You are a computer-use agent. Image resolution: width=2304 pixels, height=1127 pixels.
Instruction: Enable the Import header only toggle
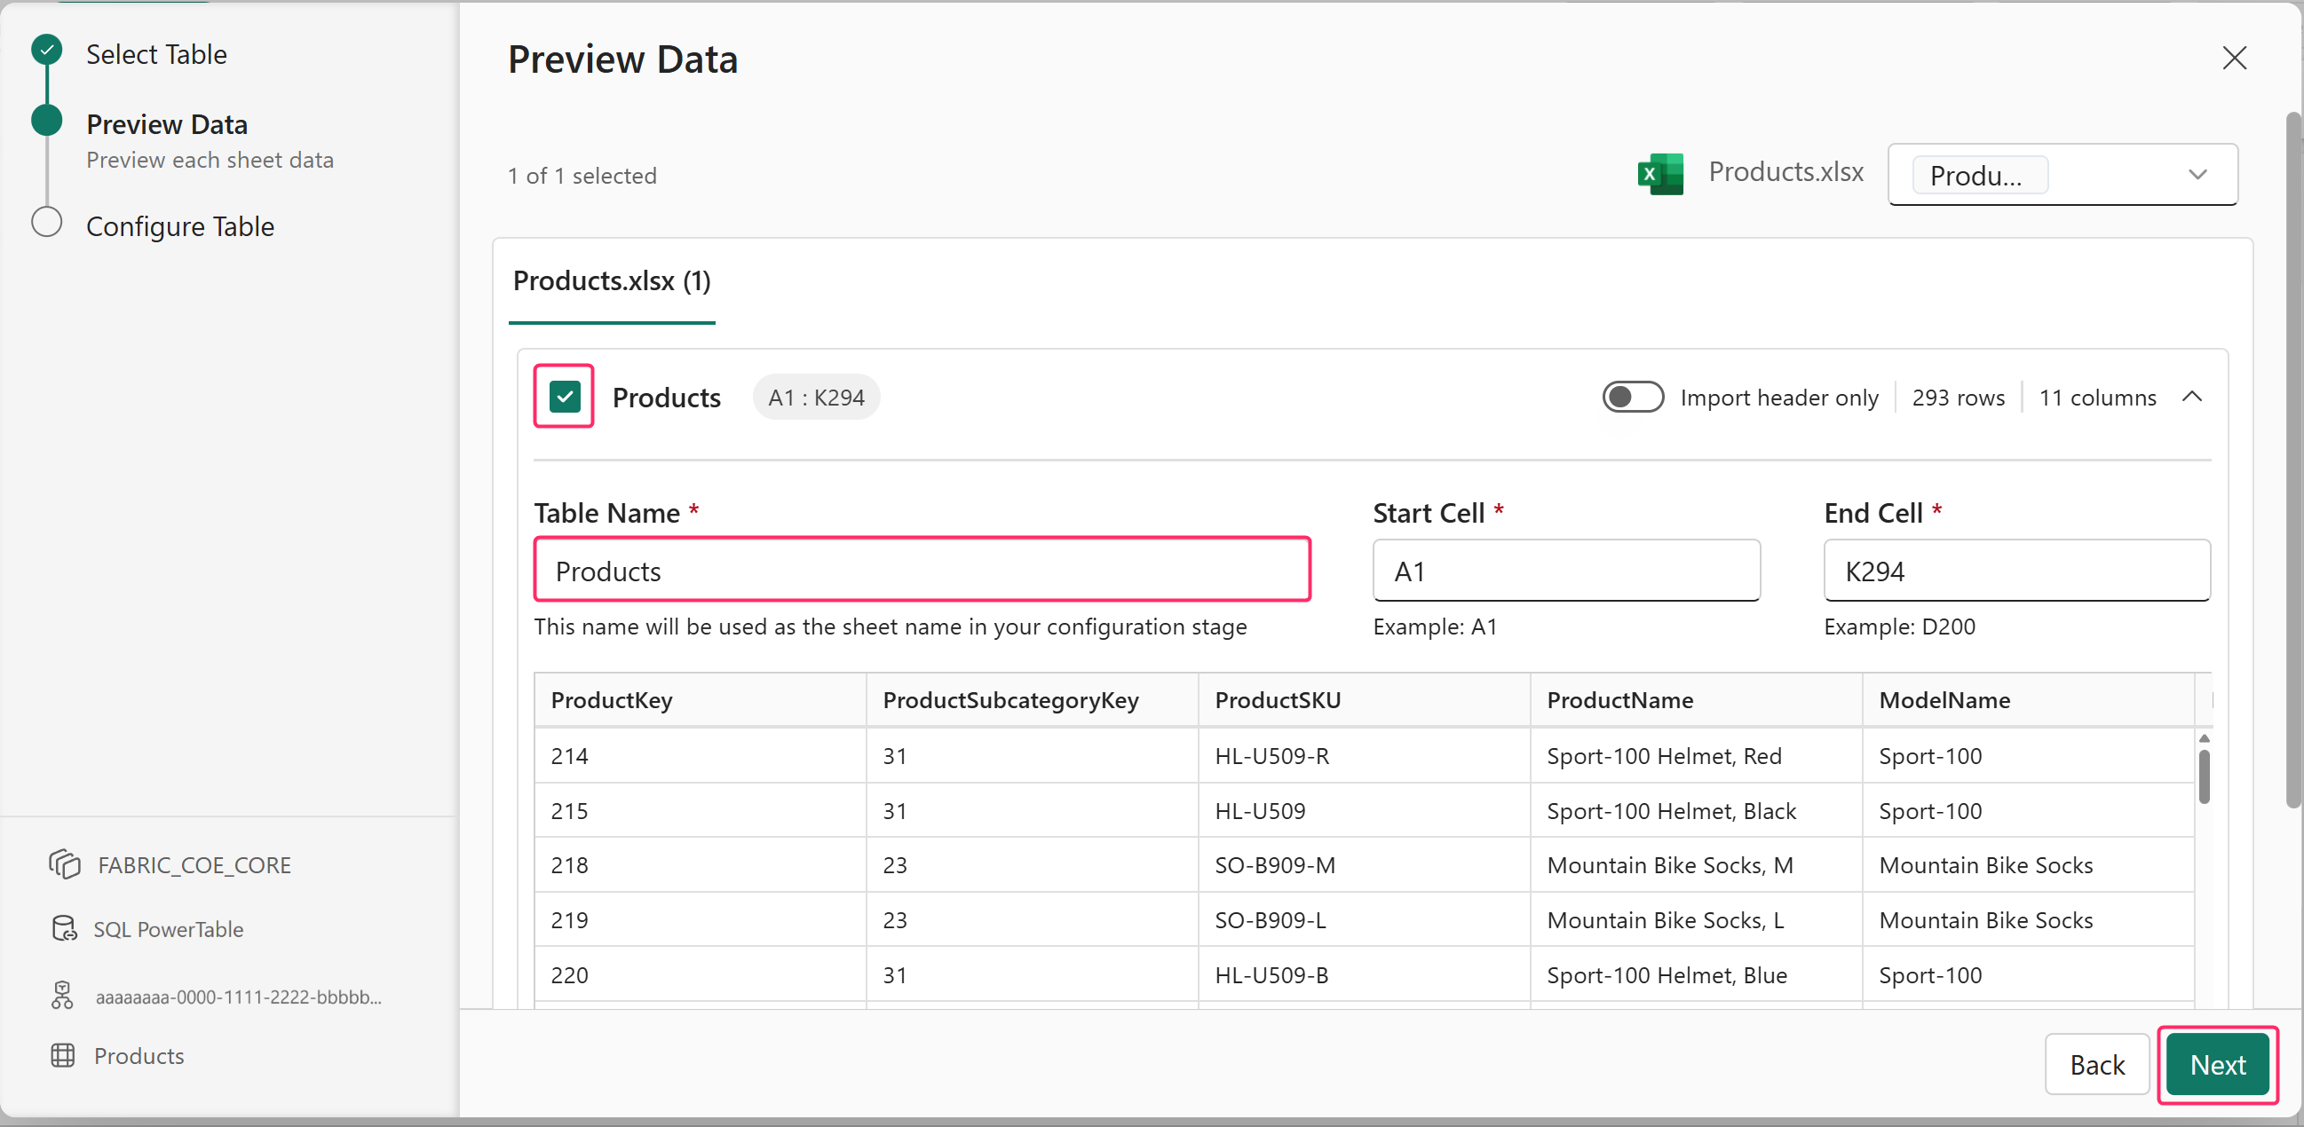pos(1632,397)
